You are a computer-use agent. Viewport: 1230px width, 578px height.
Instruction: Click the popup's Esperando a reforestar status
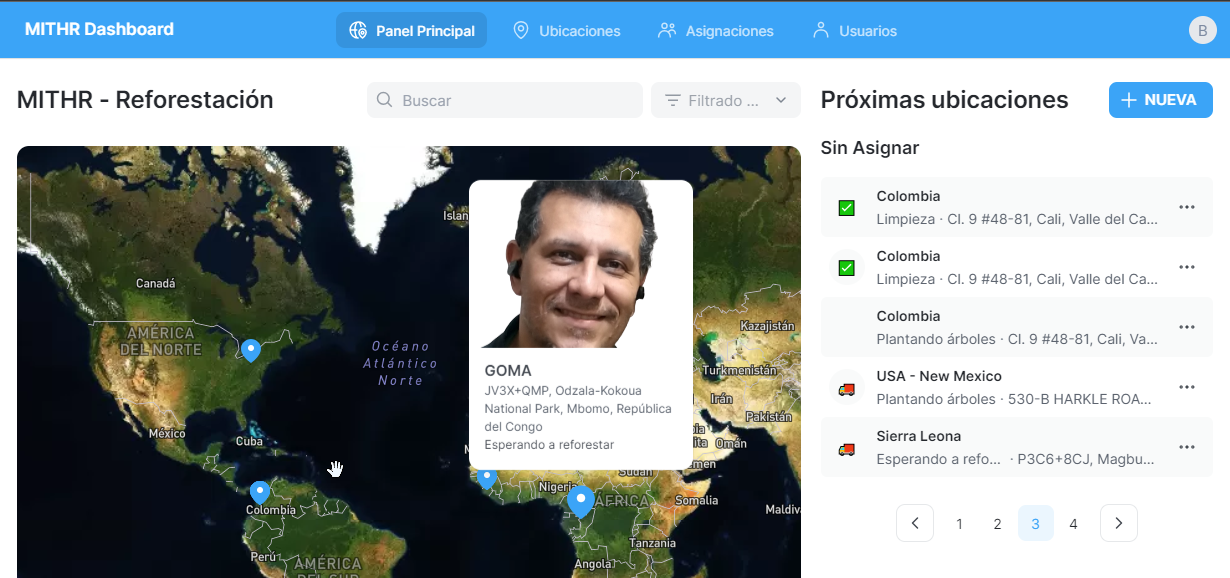549,444
